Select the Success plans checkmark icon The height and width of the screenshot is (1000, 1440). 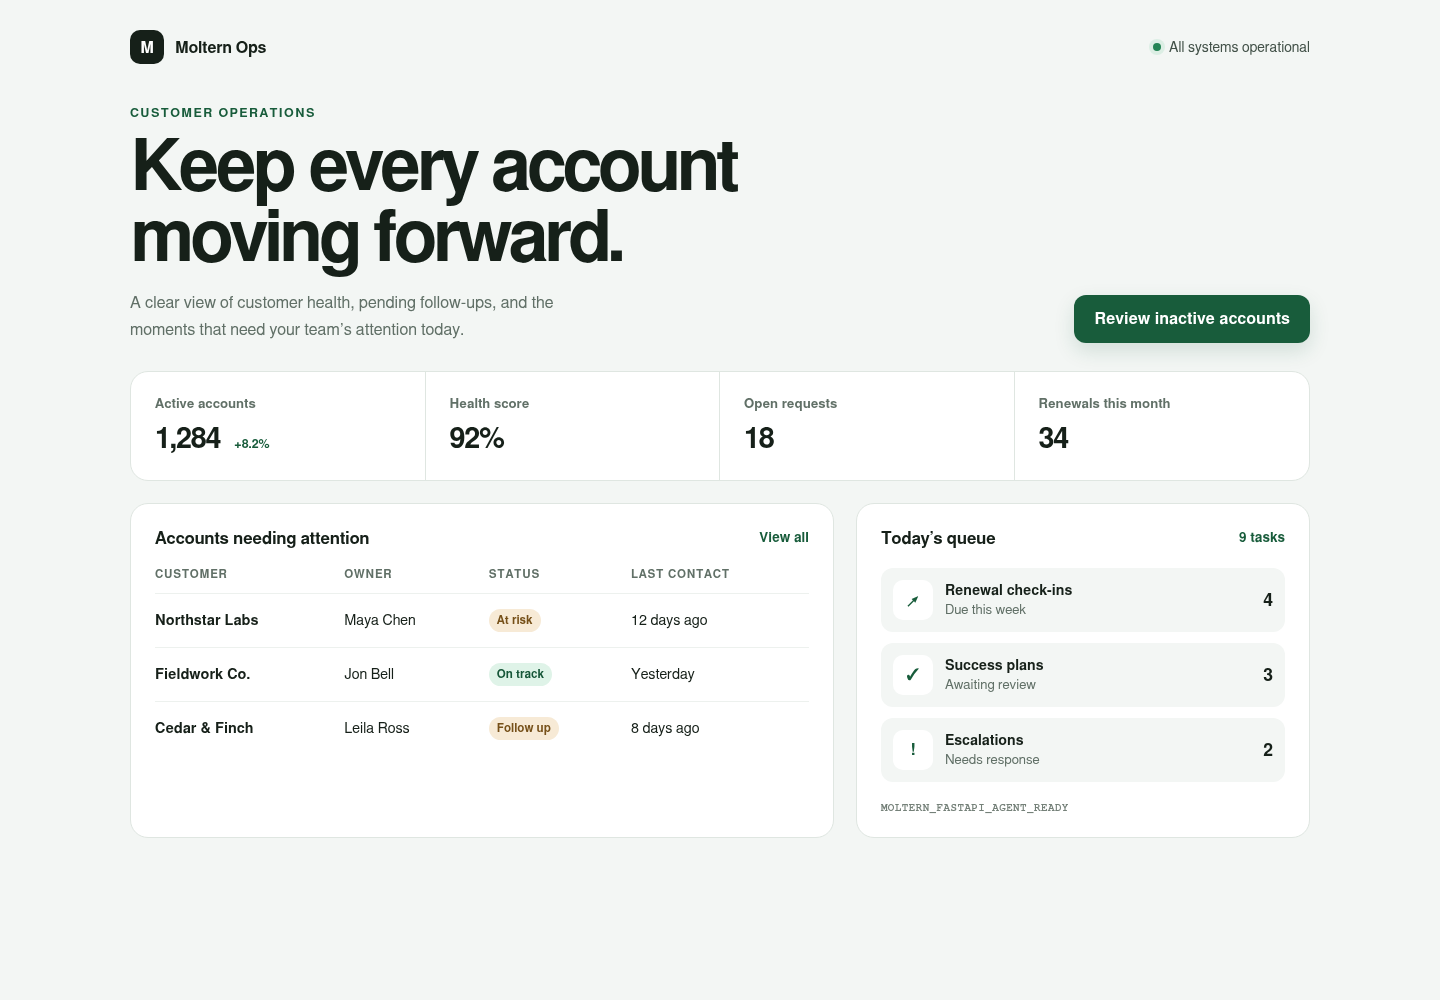click(x=913, y=675)
